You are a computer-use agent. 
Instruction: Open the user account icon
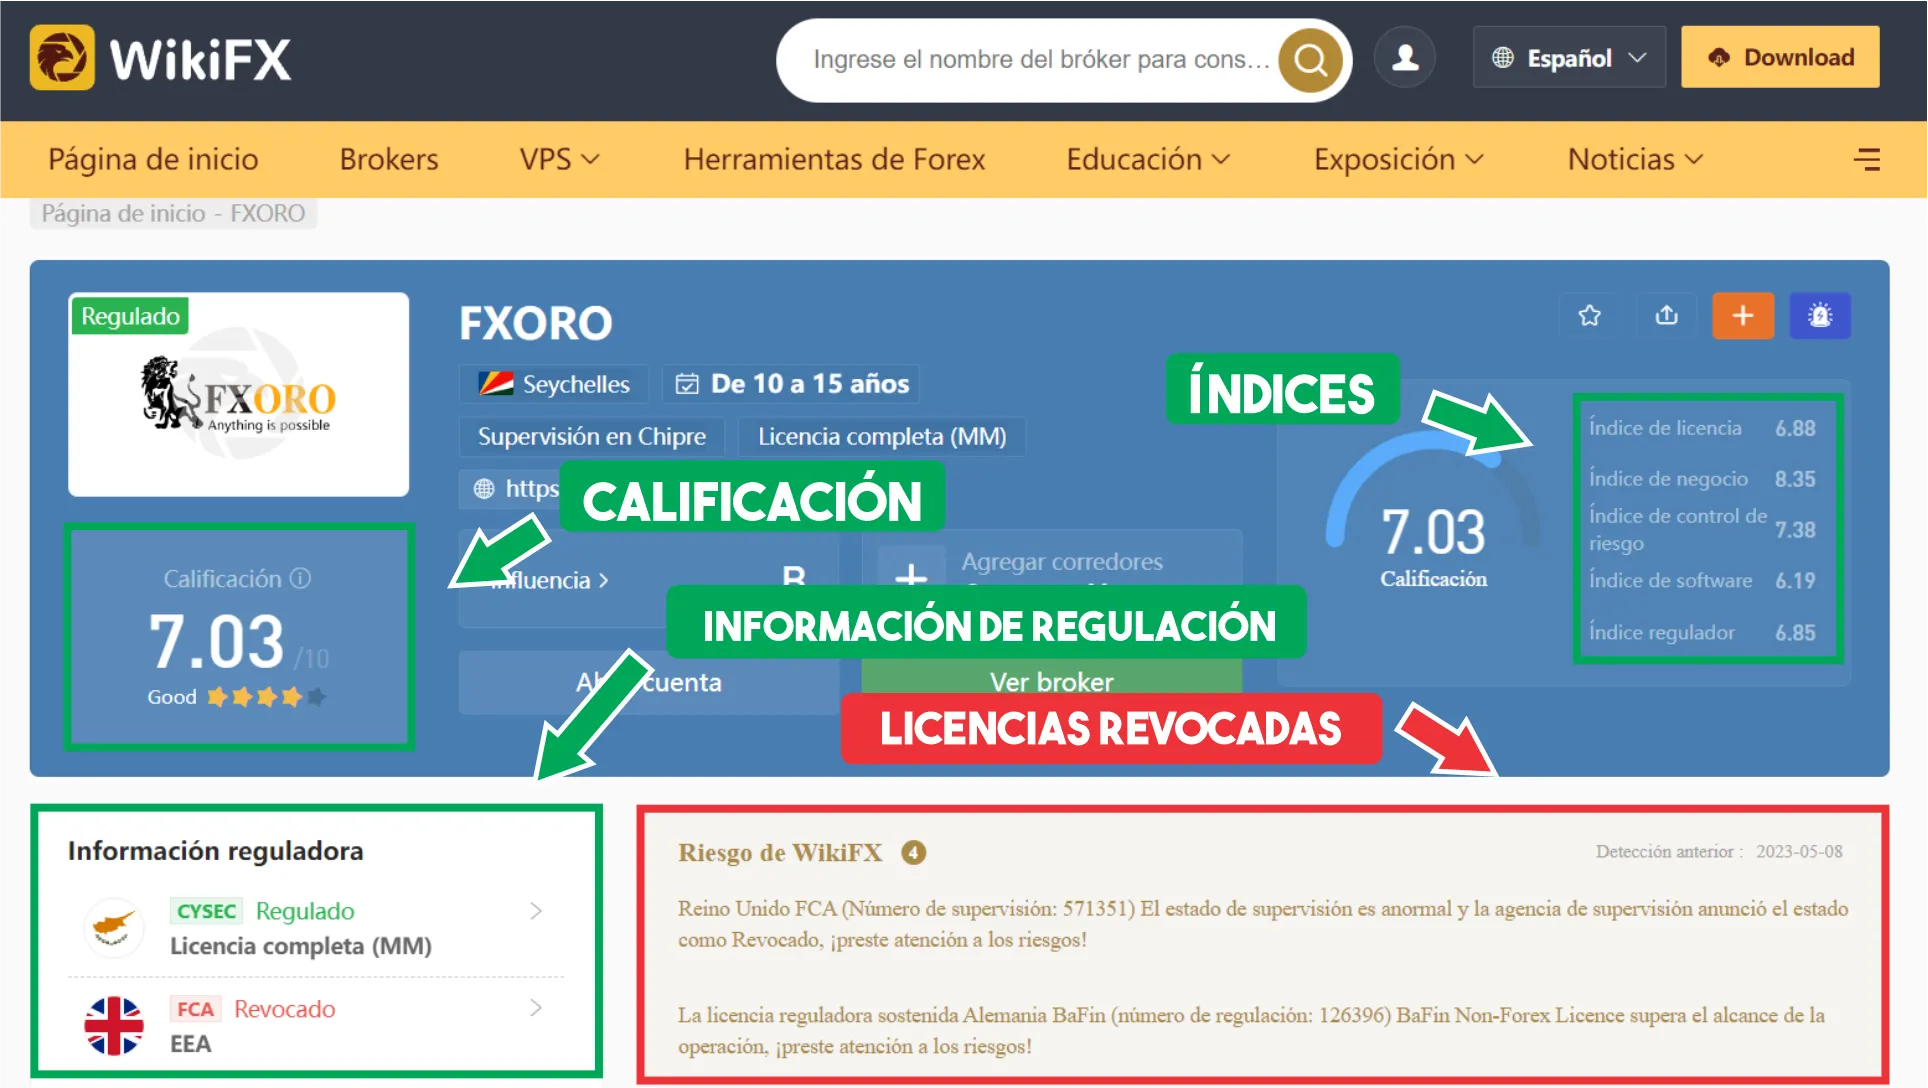(x=1405, y=58)
